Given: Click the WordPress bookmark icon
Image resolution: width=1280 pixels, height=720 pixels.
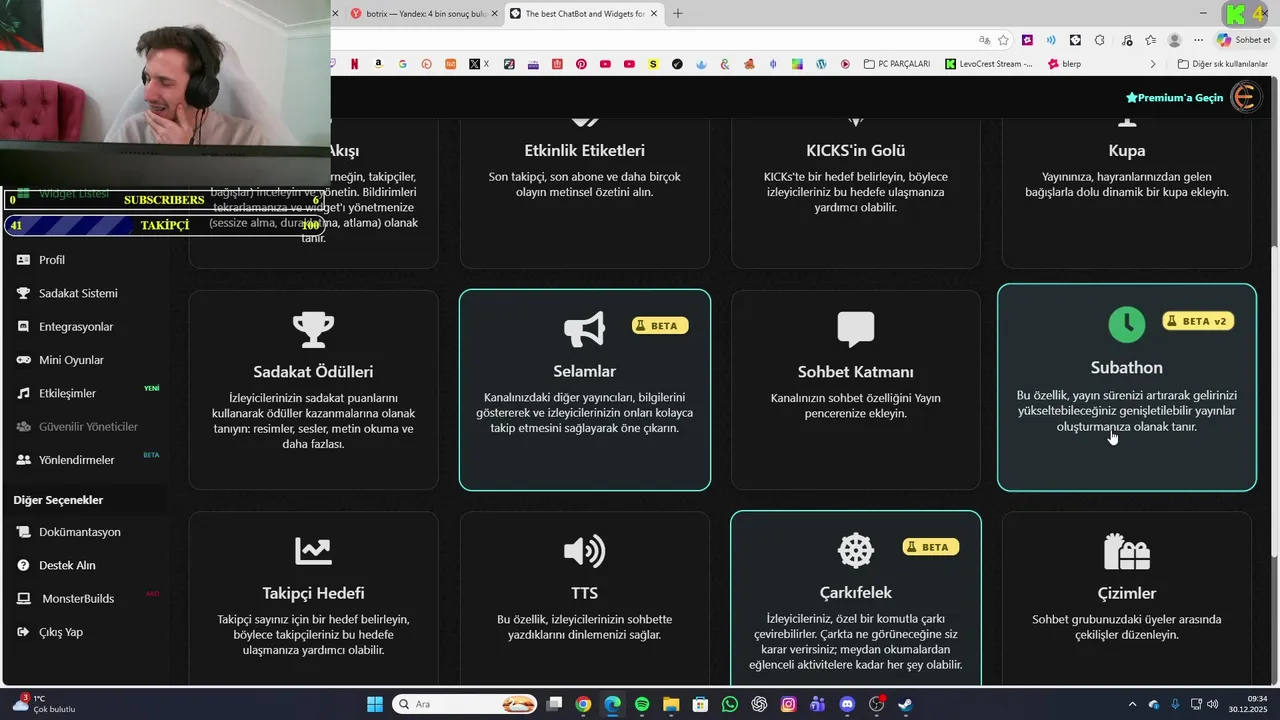Looking at the screenshot, I should click(x=821, y=64).
